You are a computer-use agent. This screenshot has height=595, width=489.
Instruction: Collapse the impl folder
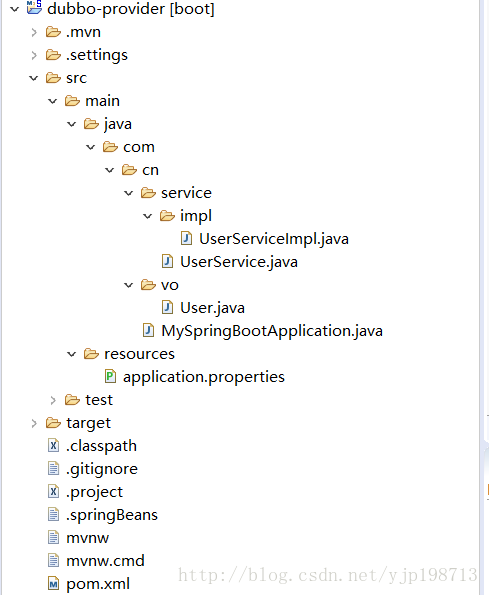(148, 216)
